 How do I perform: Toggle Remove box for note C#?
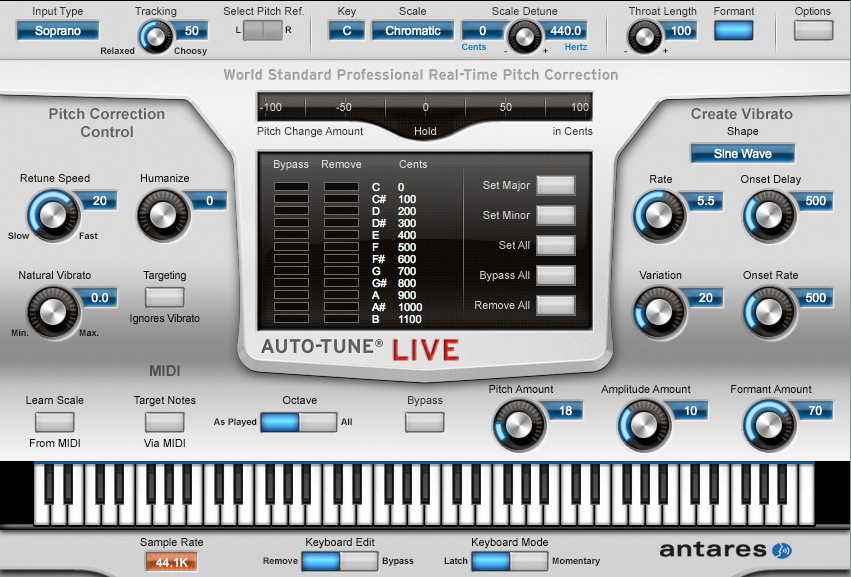(x=341, y=199)
